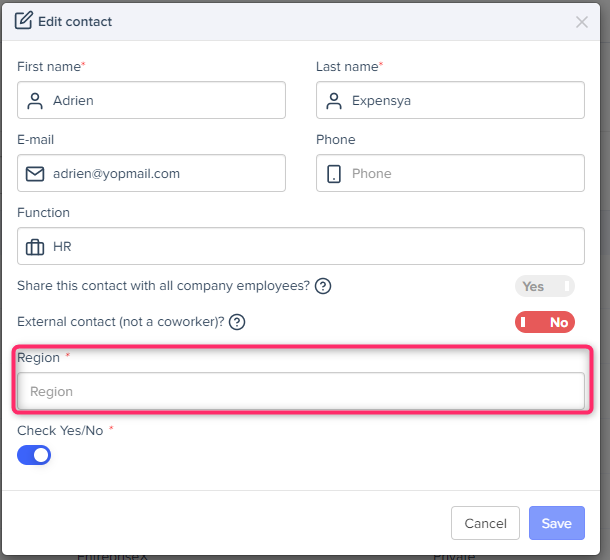
Task: Click the edit pencil icon in header
Action: tap(23, 21)
